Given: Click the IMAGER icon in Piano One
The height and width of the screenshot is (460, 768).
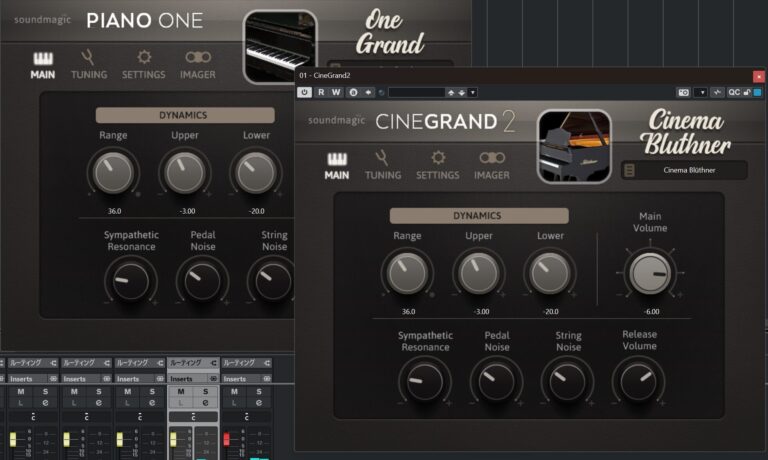Looking at the screenshot, I should point(198,57).
